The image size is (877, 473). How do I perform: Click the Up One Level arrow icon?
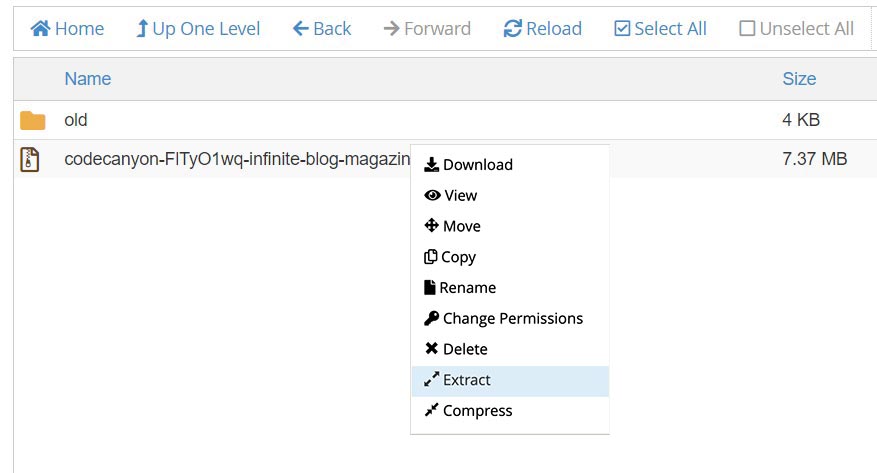(142, 29)
